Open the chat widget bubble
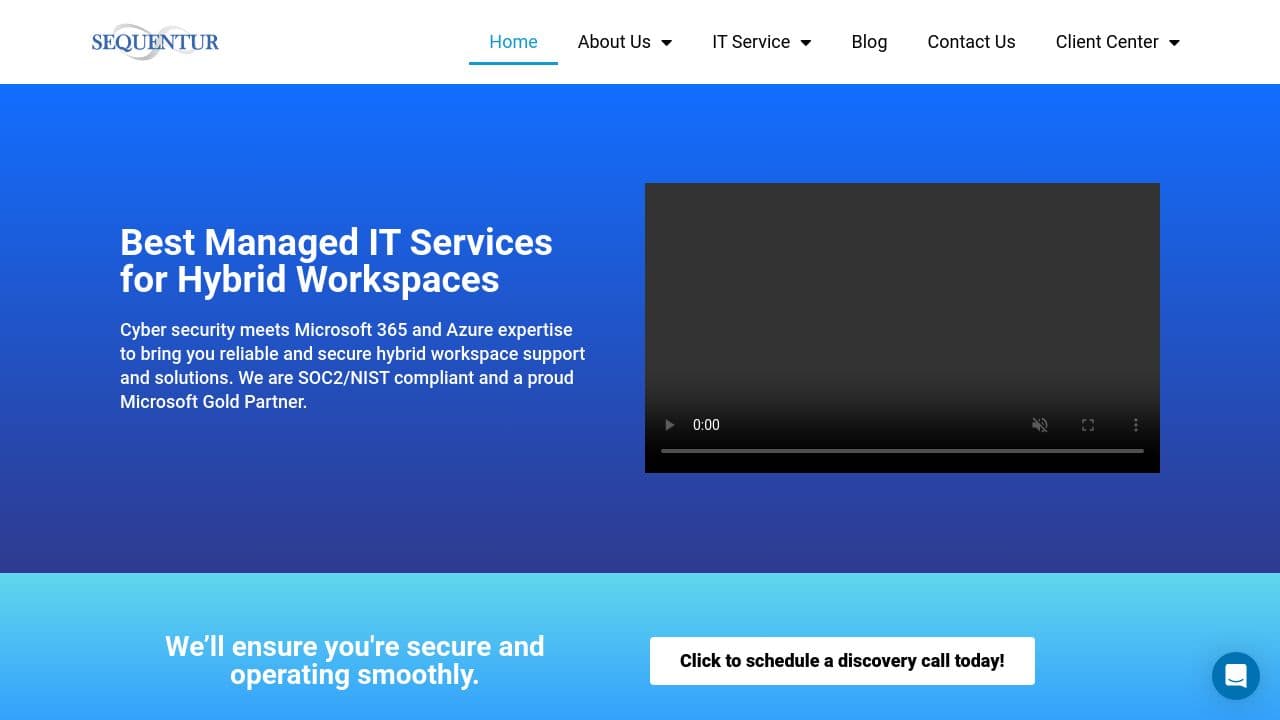Image resolution: width=1280 pixels, height=720 pixels. [1236, 676]
